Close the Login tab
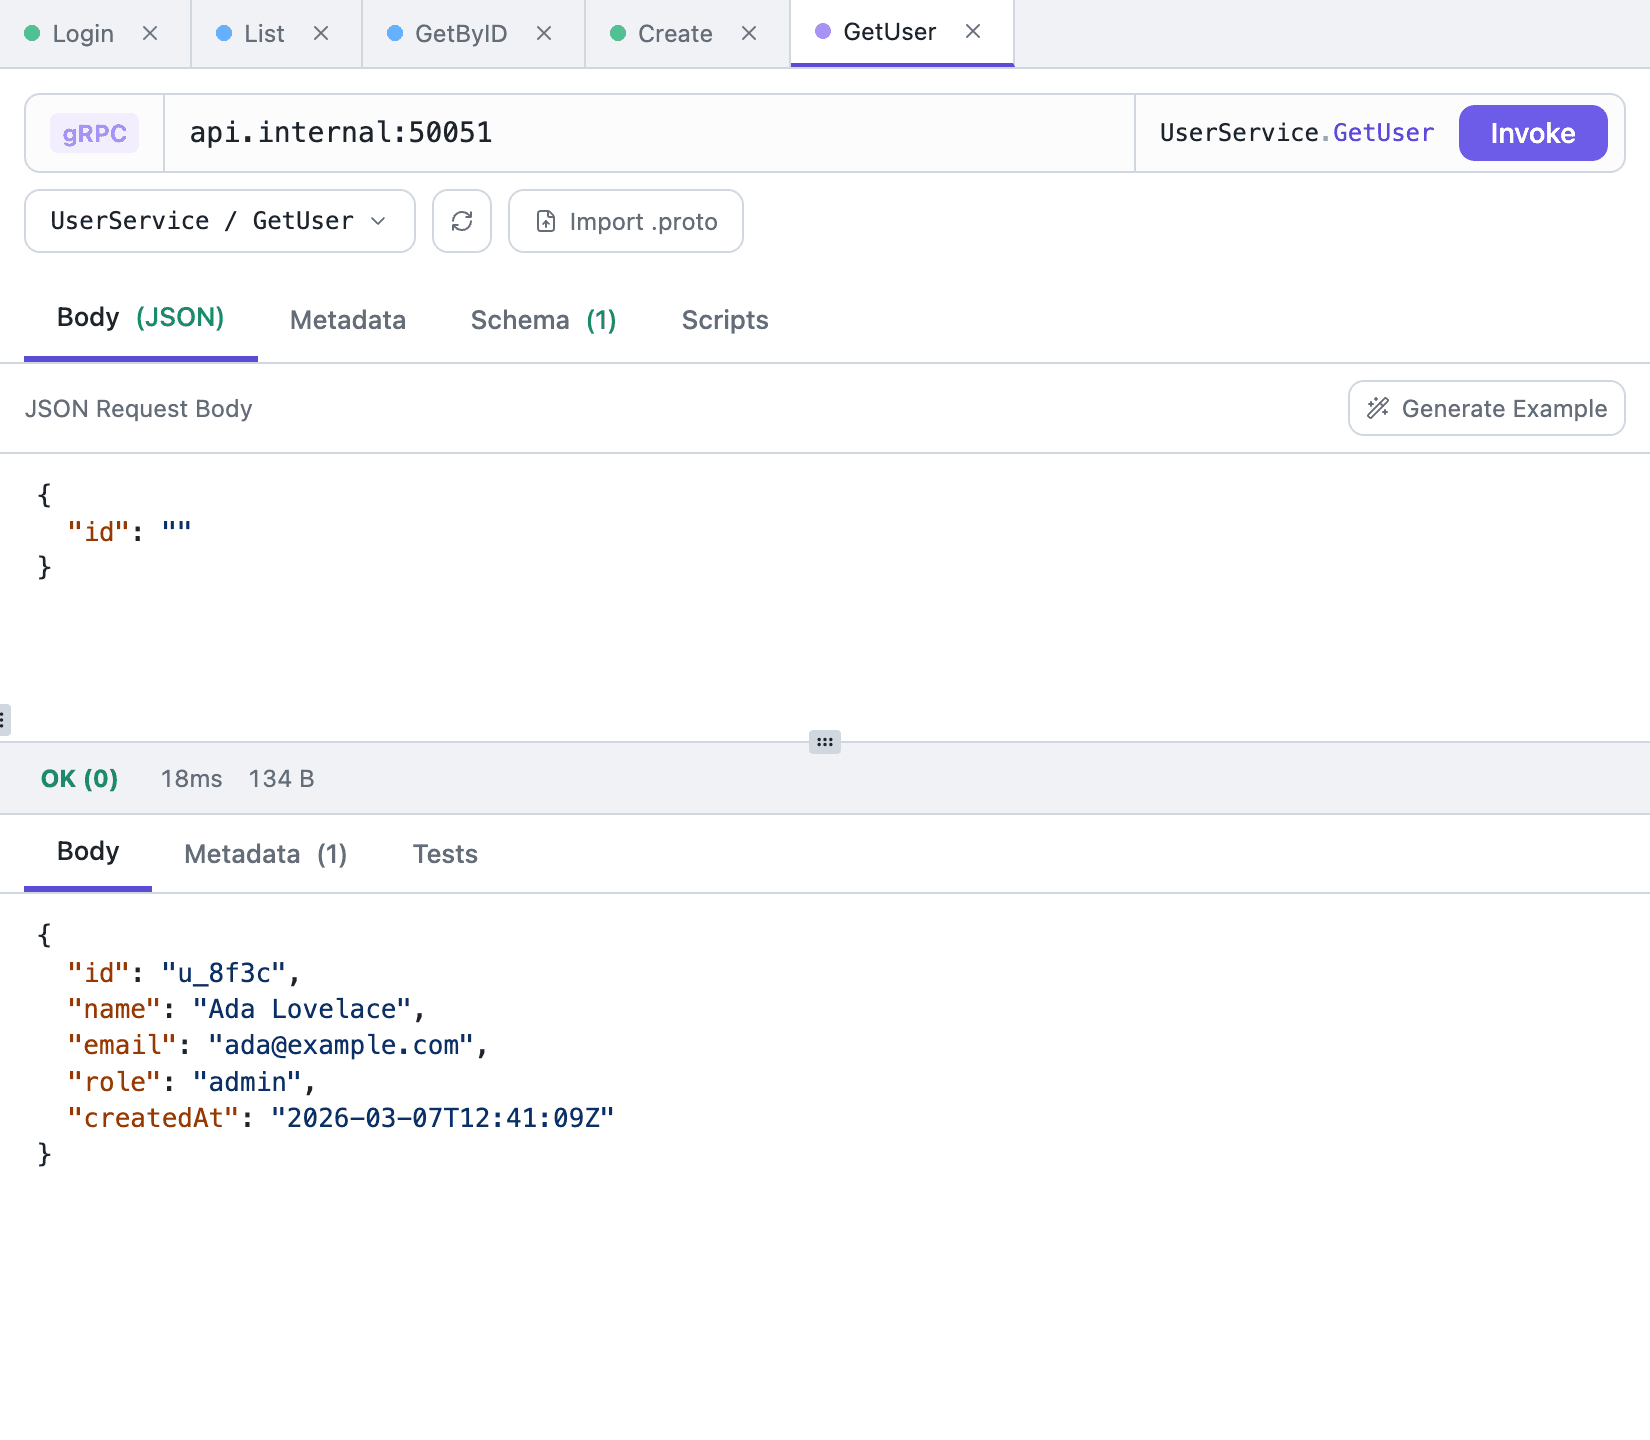Viewport: 1650px width, 1440px height. pyautogui.click(x=150, y=33)
